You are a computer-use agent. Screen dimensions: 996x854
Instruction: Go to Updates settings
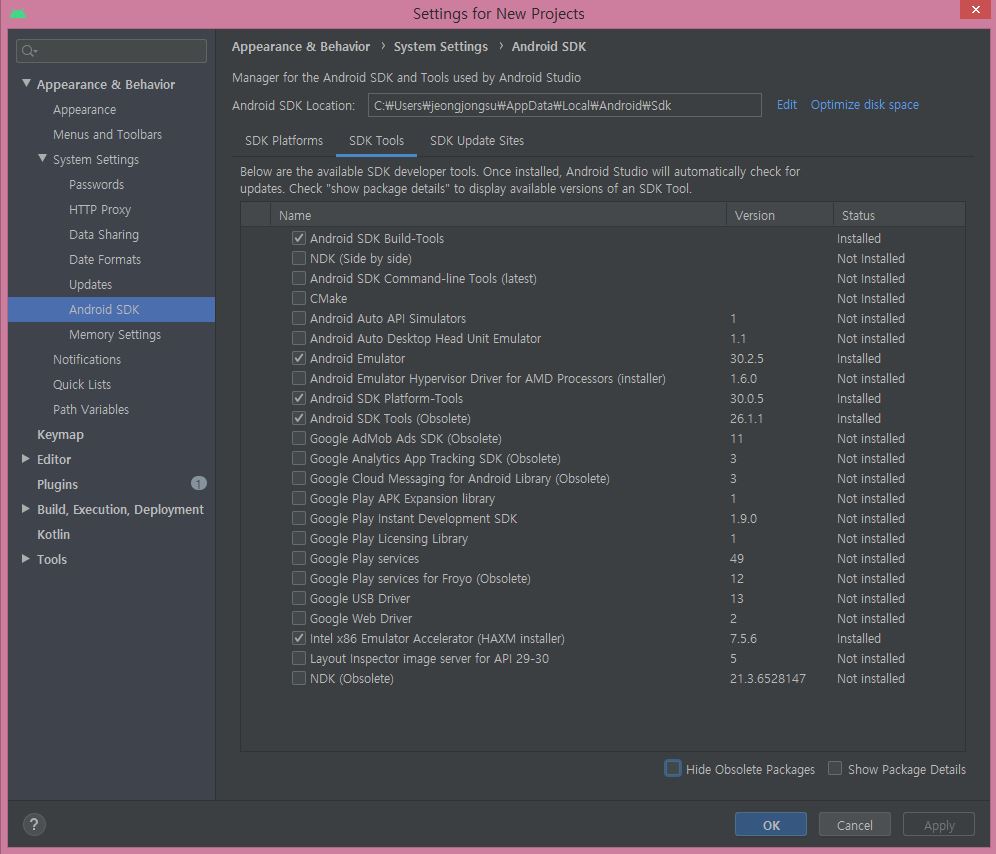click(x=90, y=284)
